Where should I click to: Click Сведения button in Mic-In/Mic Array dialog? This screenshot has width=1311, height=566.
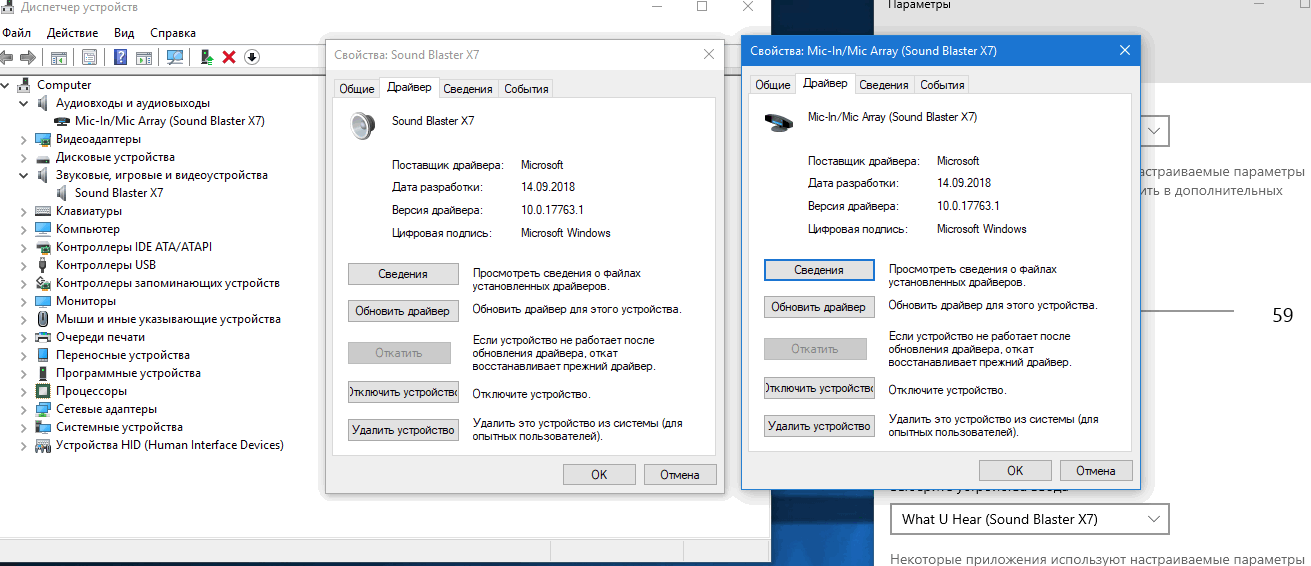click(x=819, y=270)
